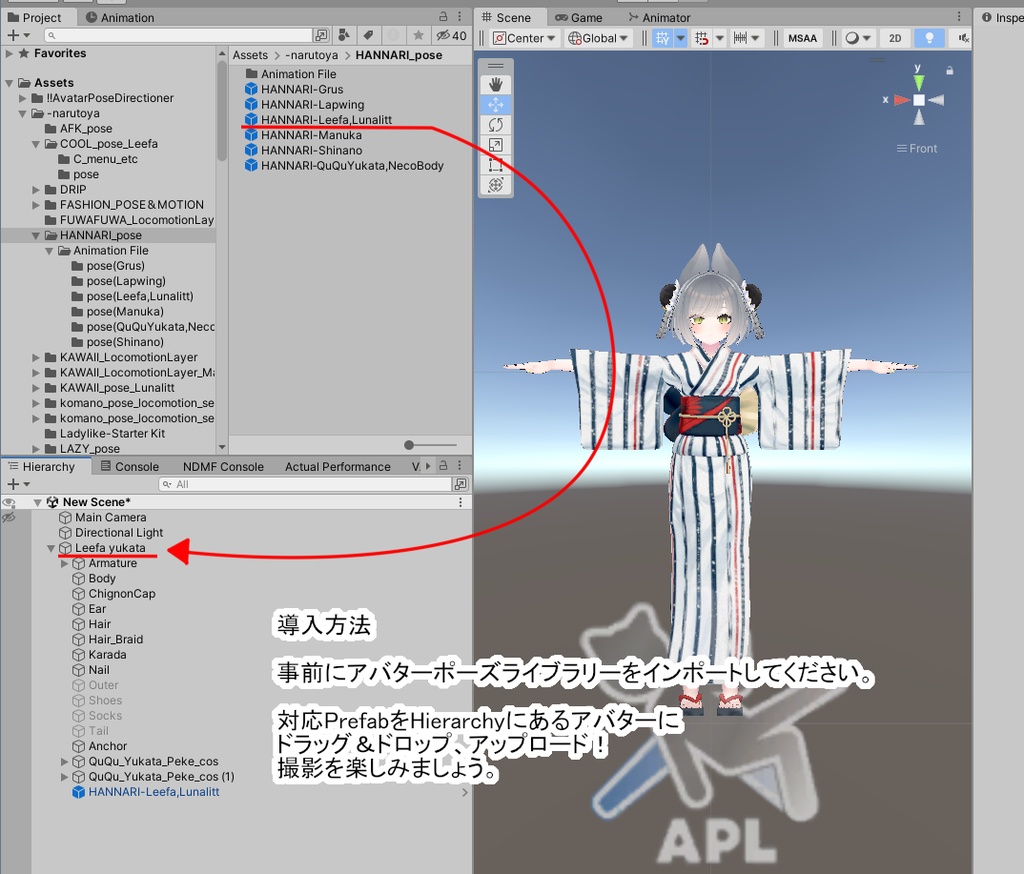The width and height of the screenshot is (1024, 874).
Task: Click the Front view label under the gizmo
Action: pos(917,148)
